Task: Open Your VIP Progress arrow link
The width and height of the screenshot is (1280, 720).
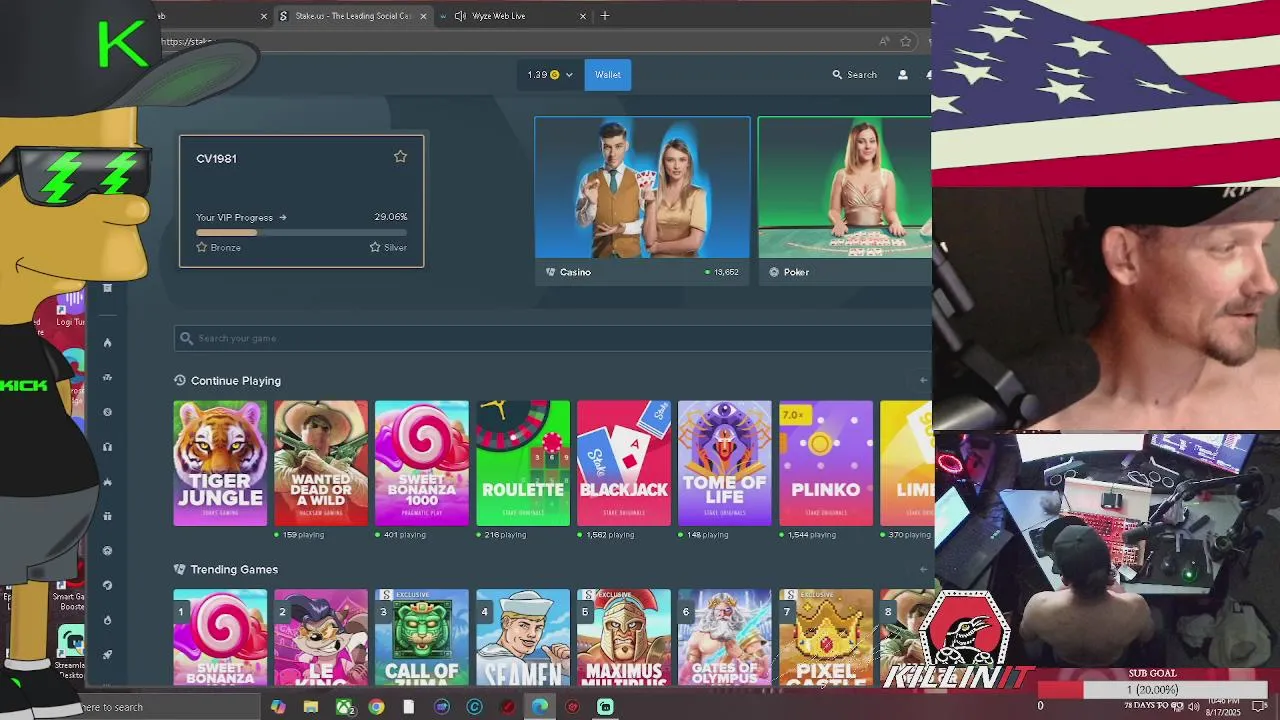Action: (283, 217)
